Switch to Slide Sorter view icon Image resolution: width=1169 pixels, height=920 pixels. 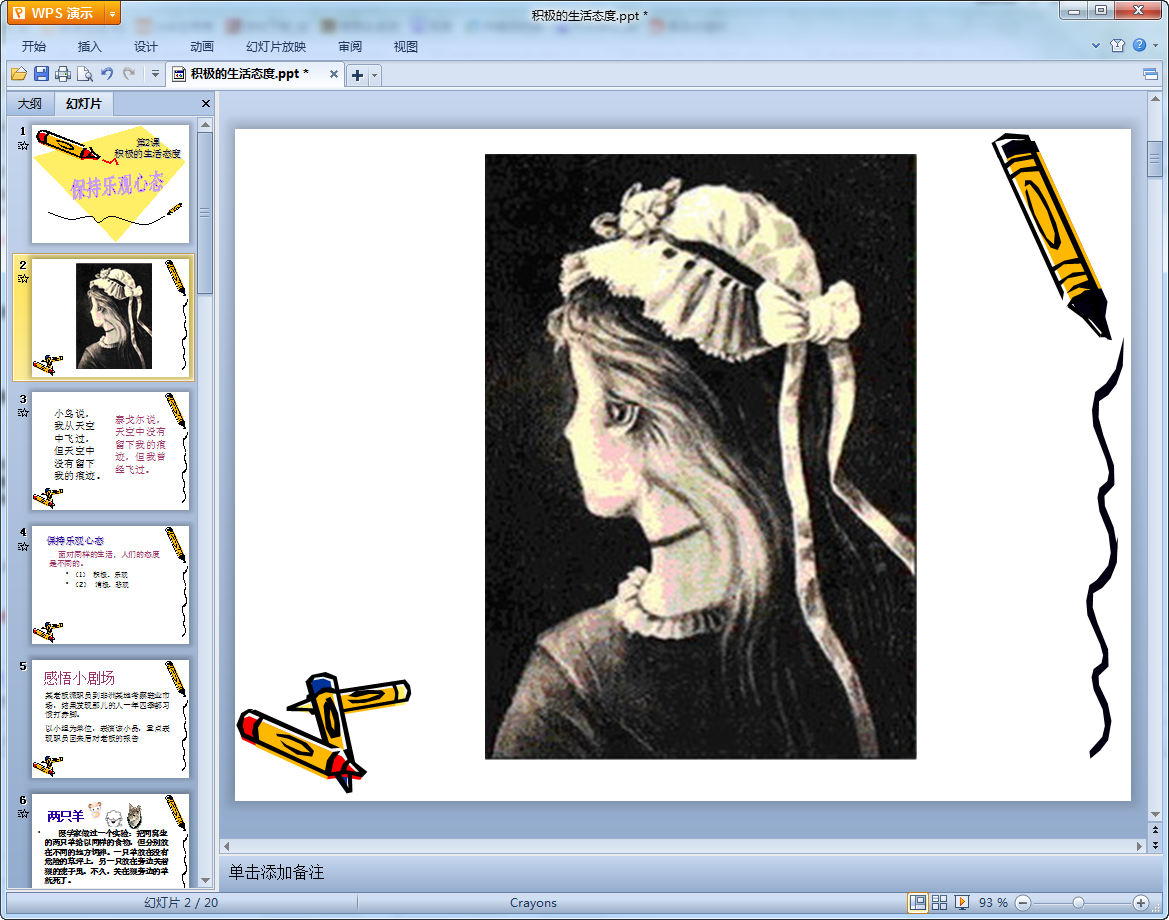coord(939,903)
